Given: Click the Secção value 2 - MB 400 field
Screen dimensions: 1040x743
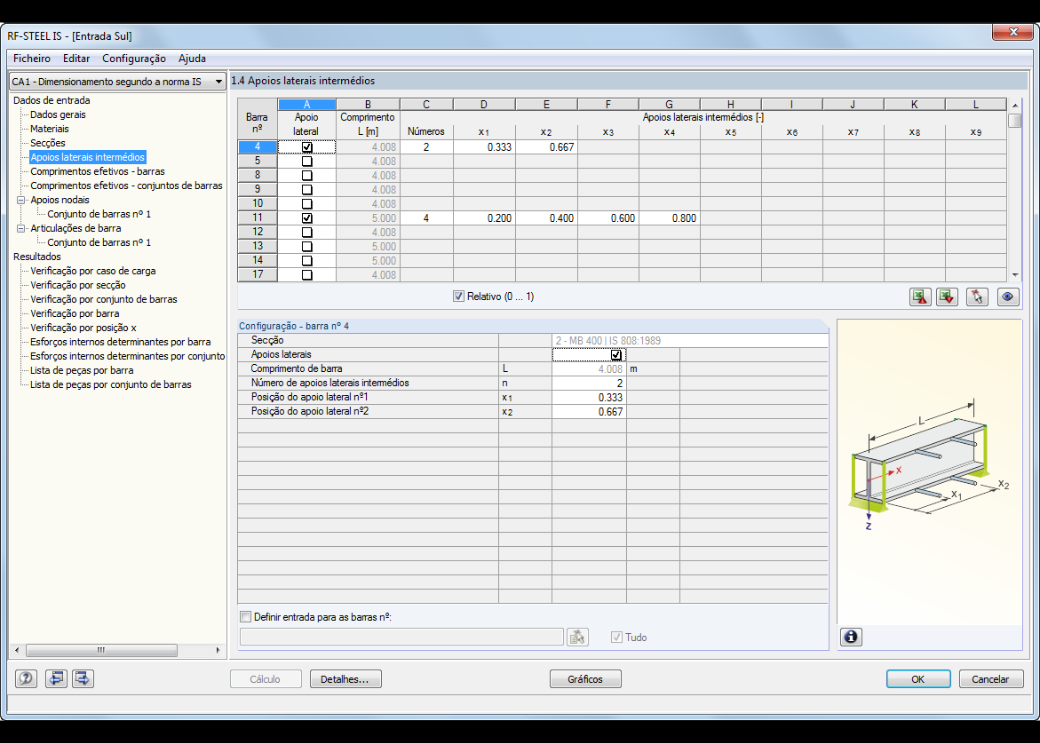Looking at the screenshot, I should tap(690, 340).
